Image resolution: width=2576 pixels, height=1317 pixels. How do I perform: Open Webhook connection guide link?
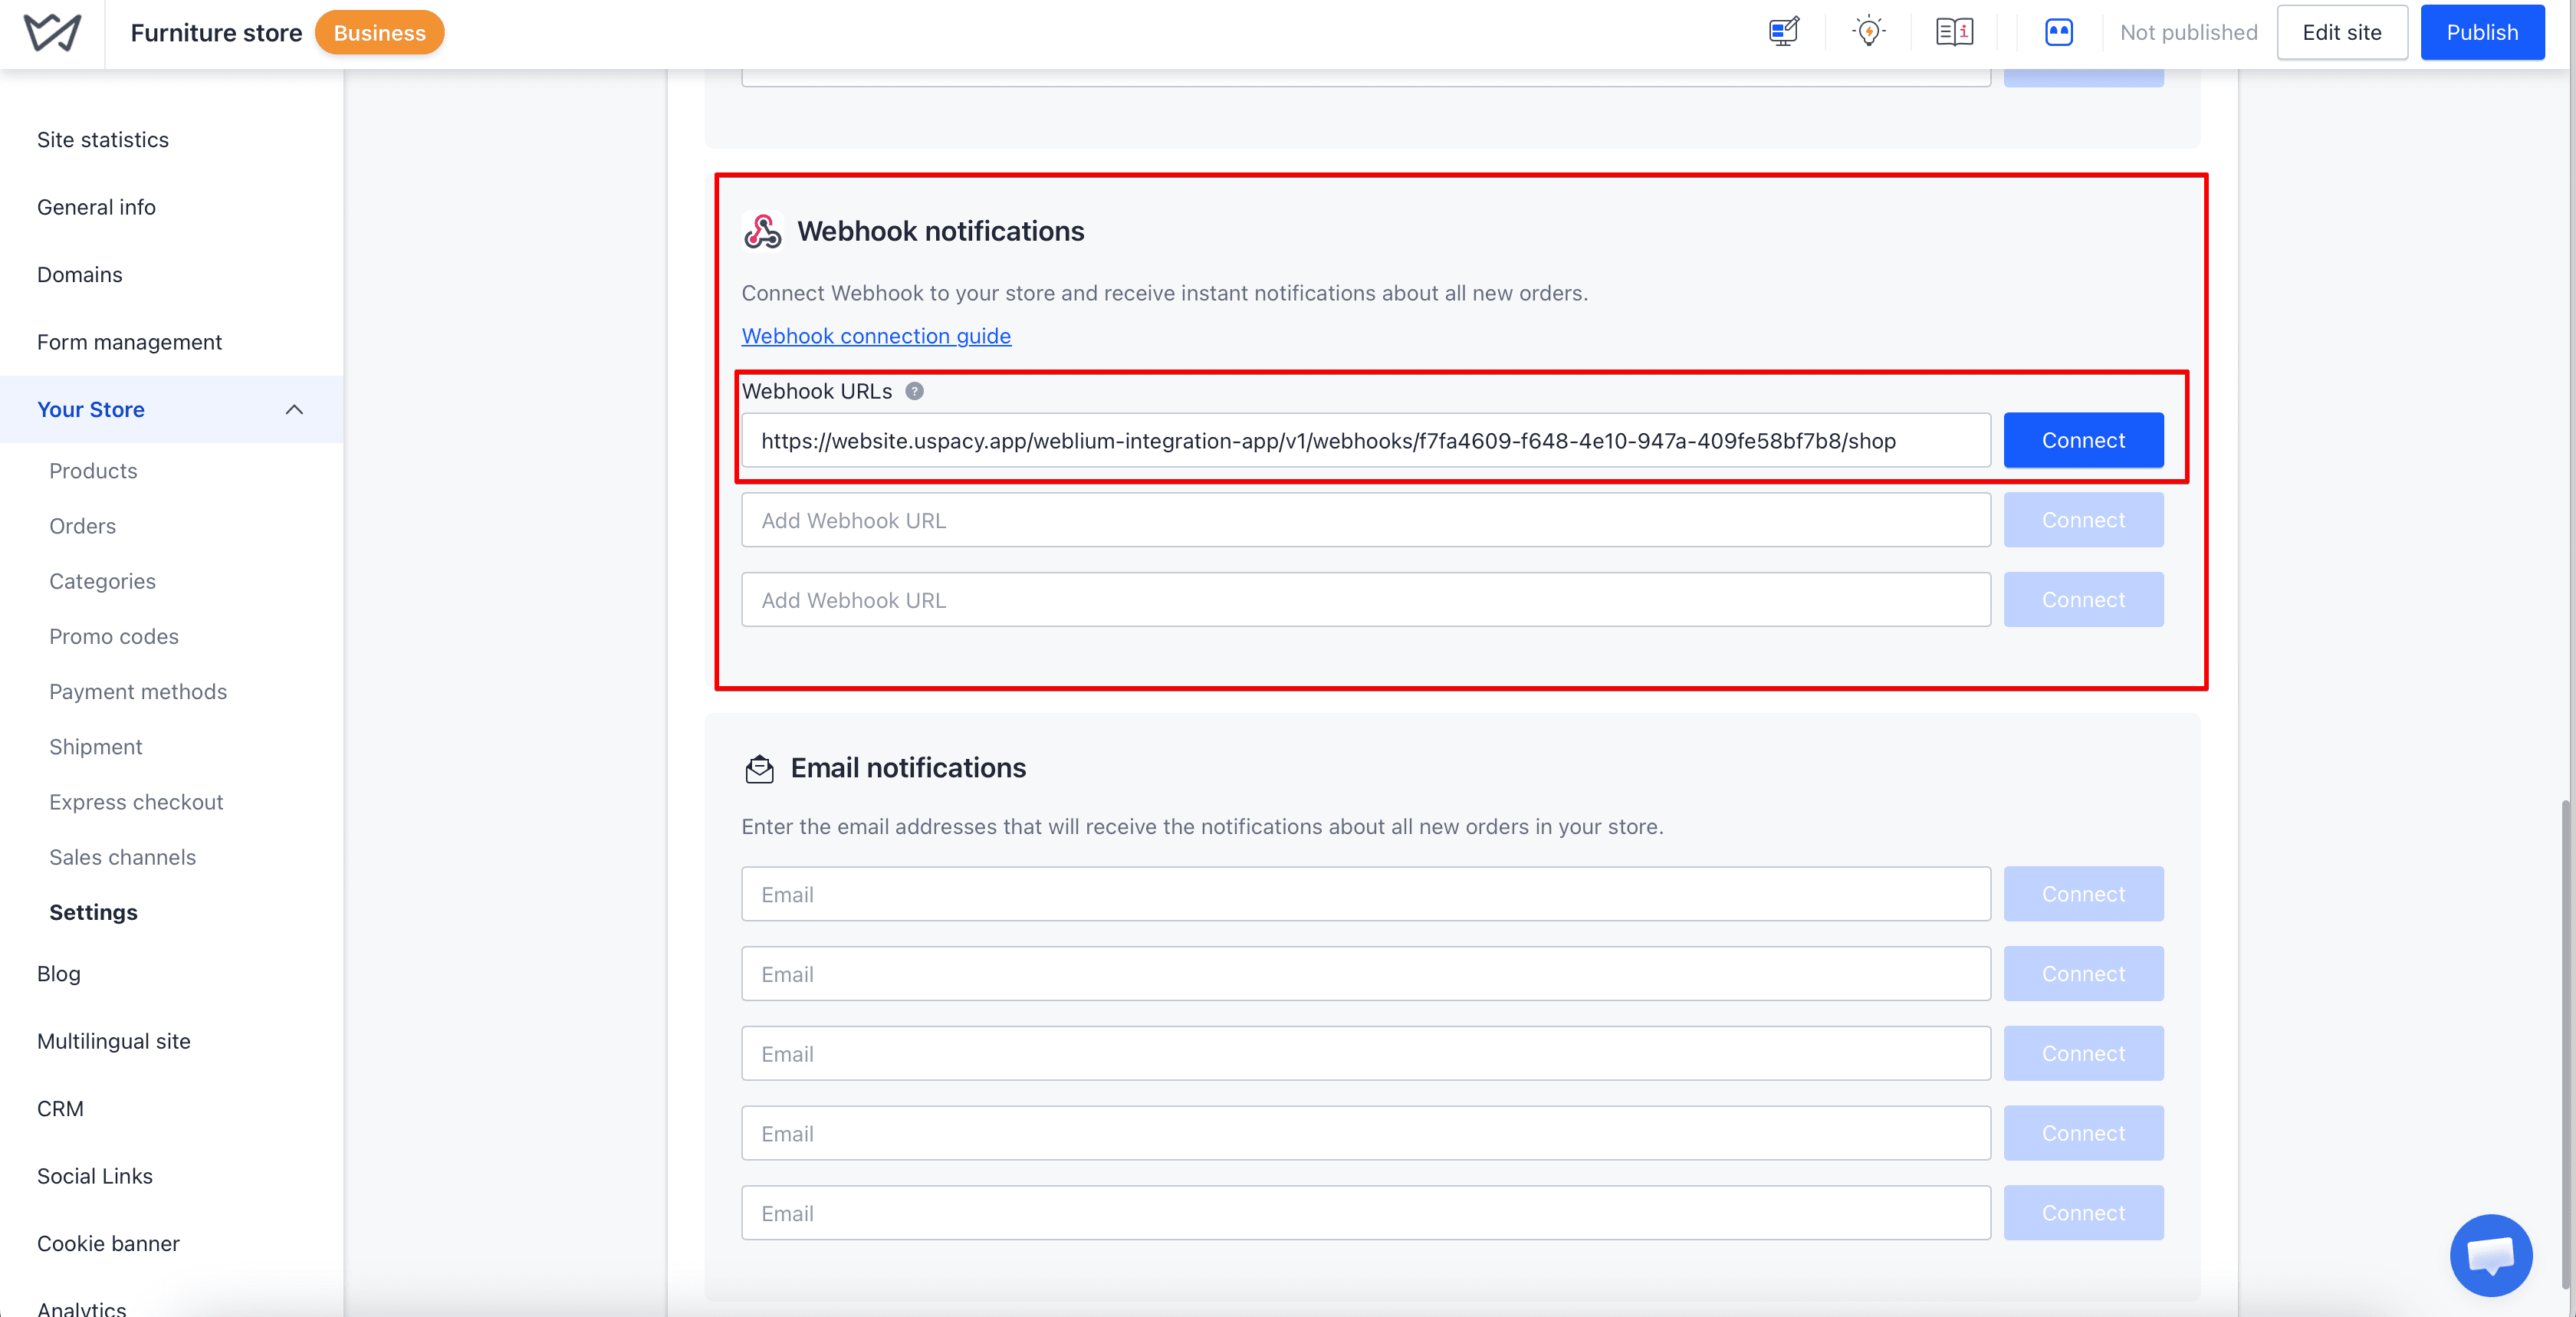(x=876, y=336)
